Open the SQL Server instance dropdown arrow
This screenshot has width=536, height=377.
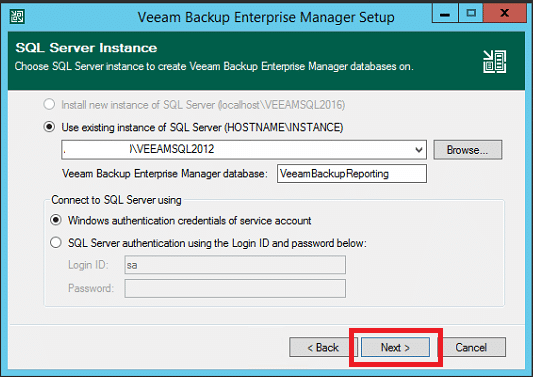(x=419, y=150)
